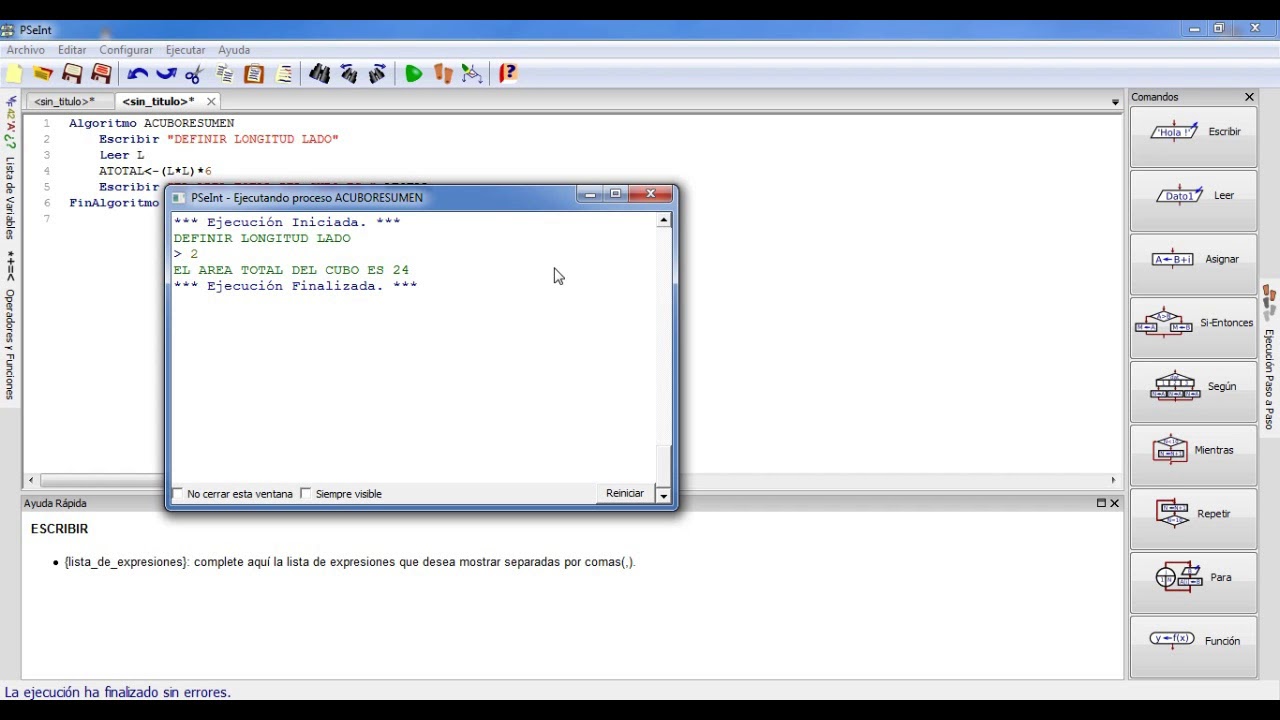1280x720 pixels.
Task: Cut selection with the scissors icon
Action: pyautogui.click(x=195, y=74)
